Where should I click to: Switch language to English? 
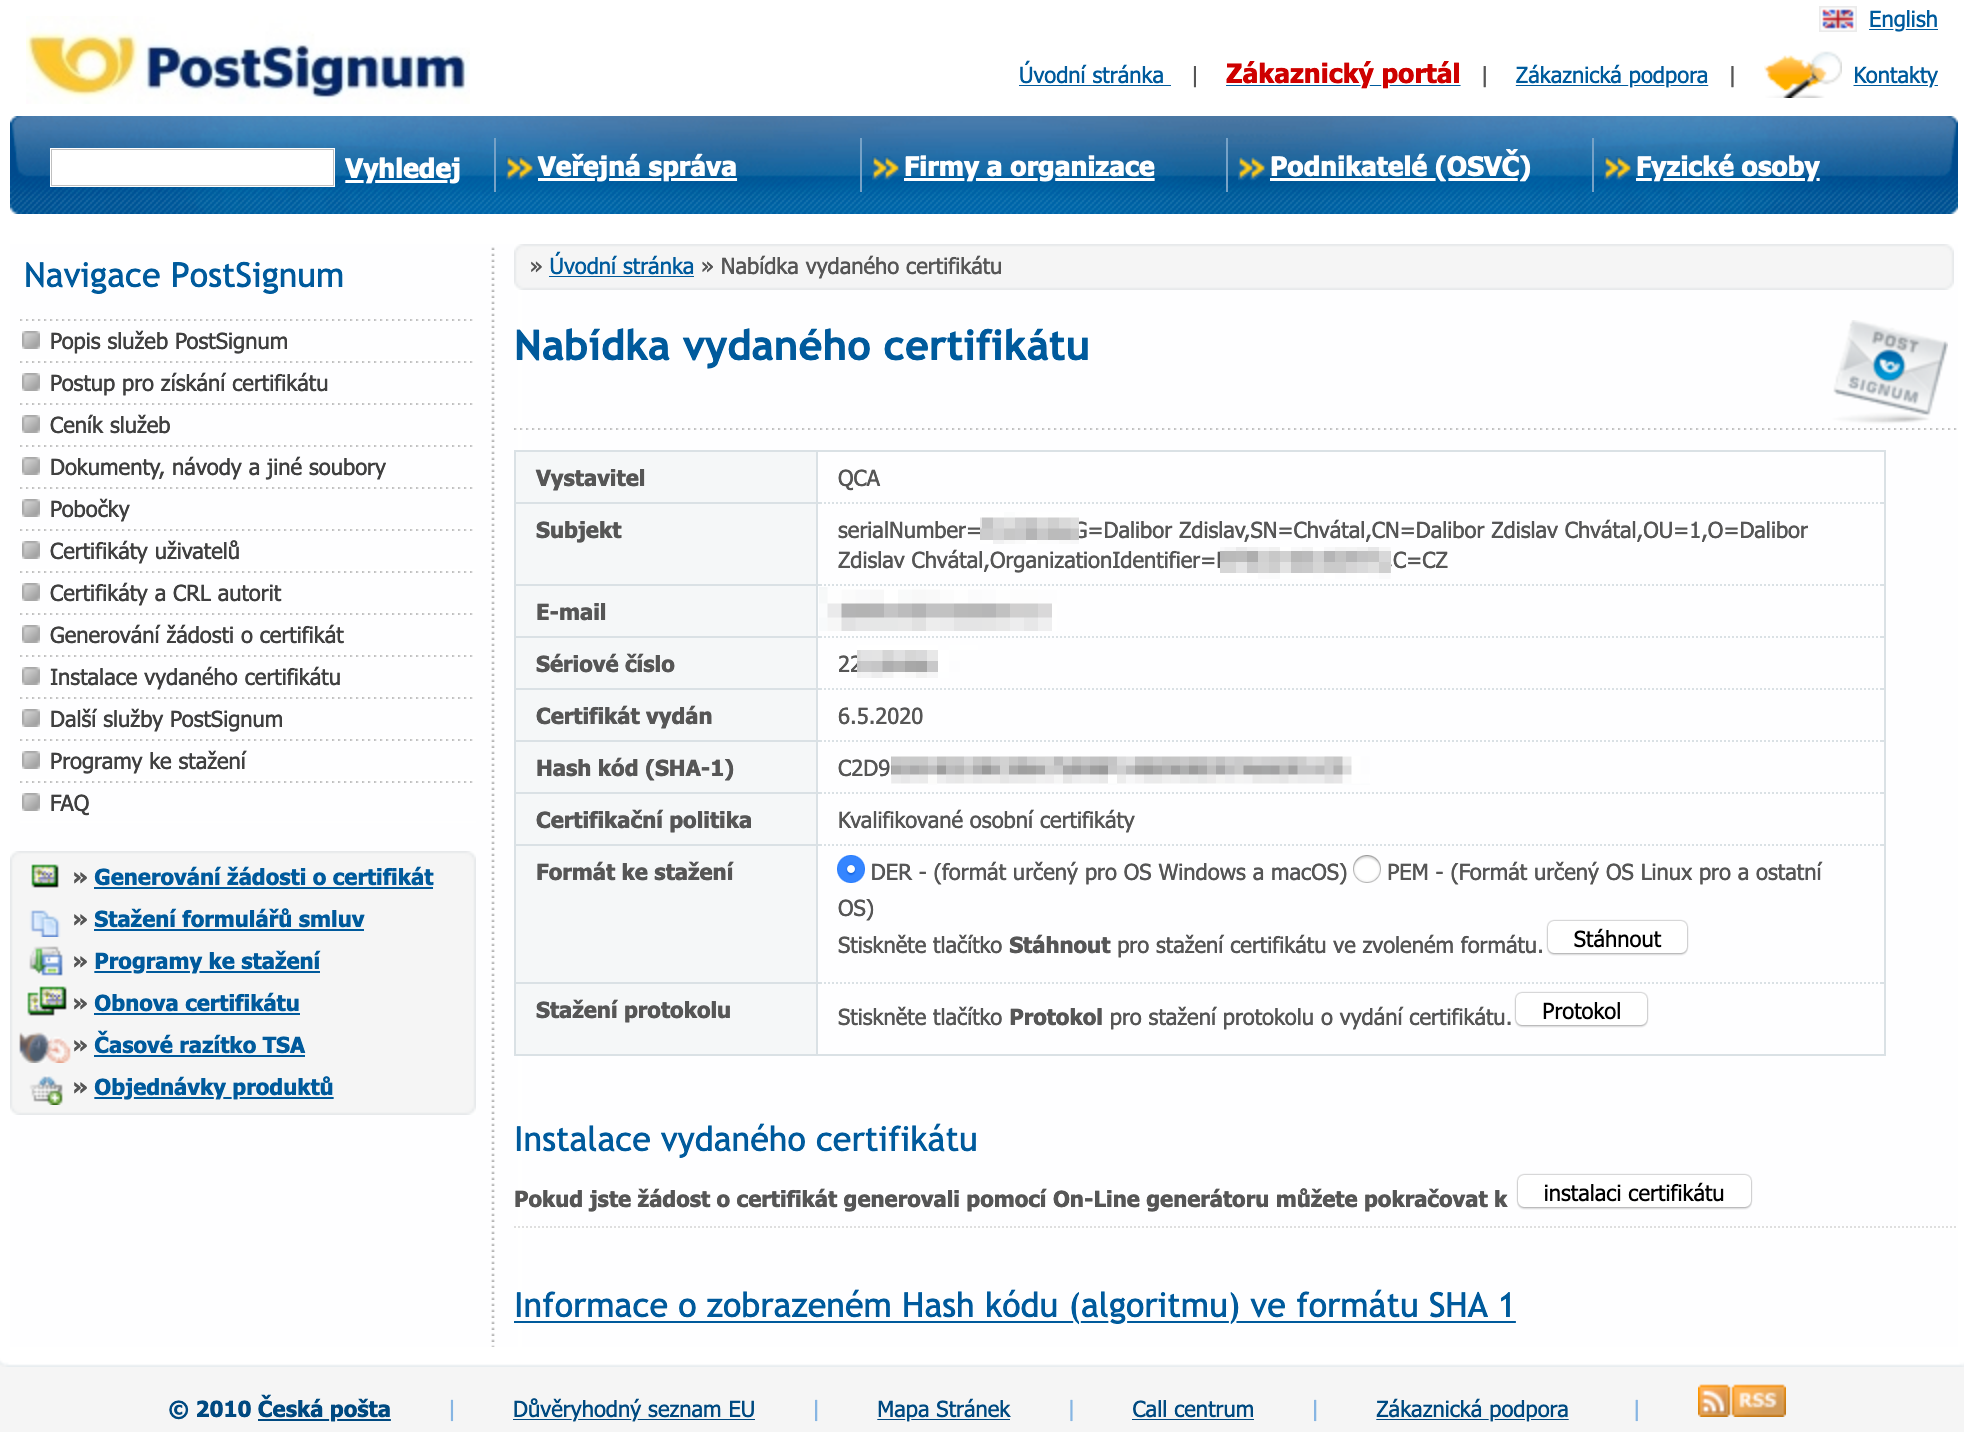(x=1903, y=19)
